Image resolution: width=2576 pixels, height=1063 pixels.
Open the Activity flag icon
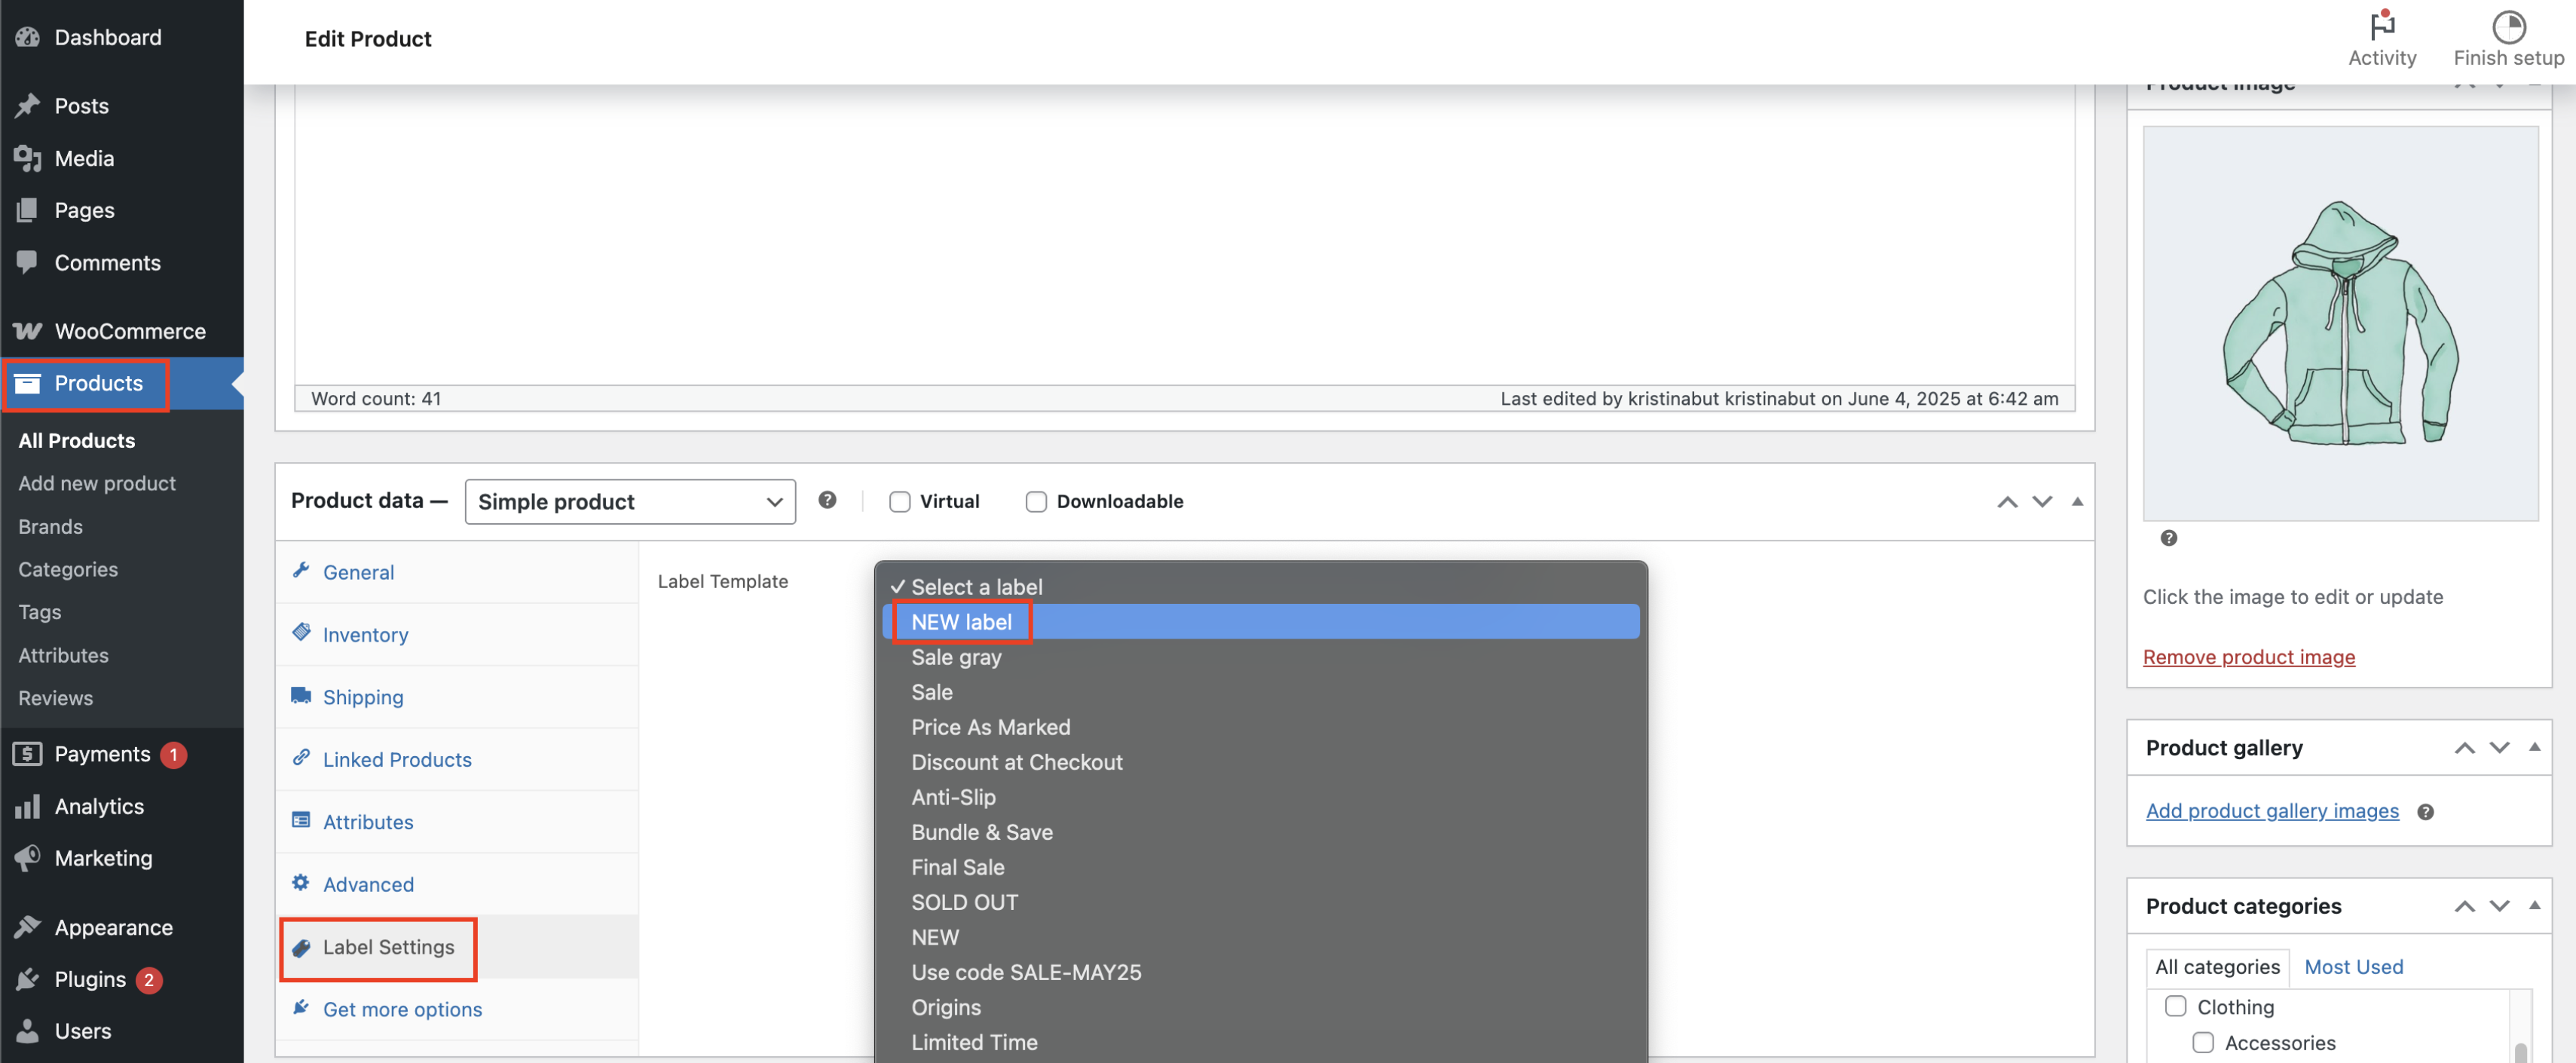click(x=2382, y=25)
